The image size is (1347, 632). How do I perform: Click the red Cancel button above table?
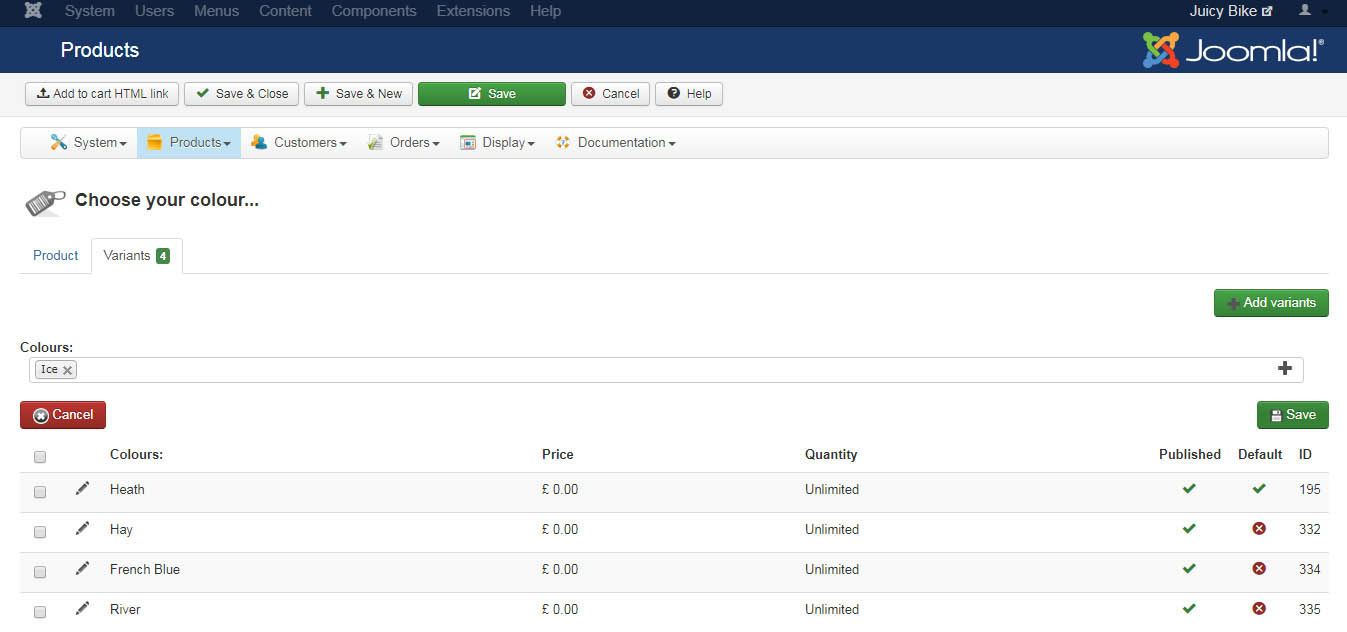click(x=63, y=415)
